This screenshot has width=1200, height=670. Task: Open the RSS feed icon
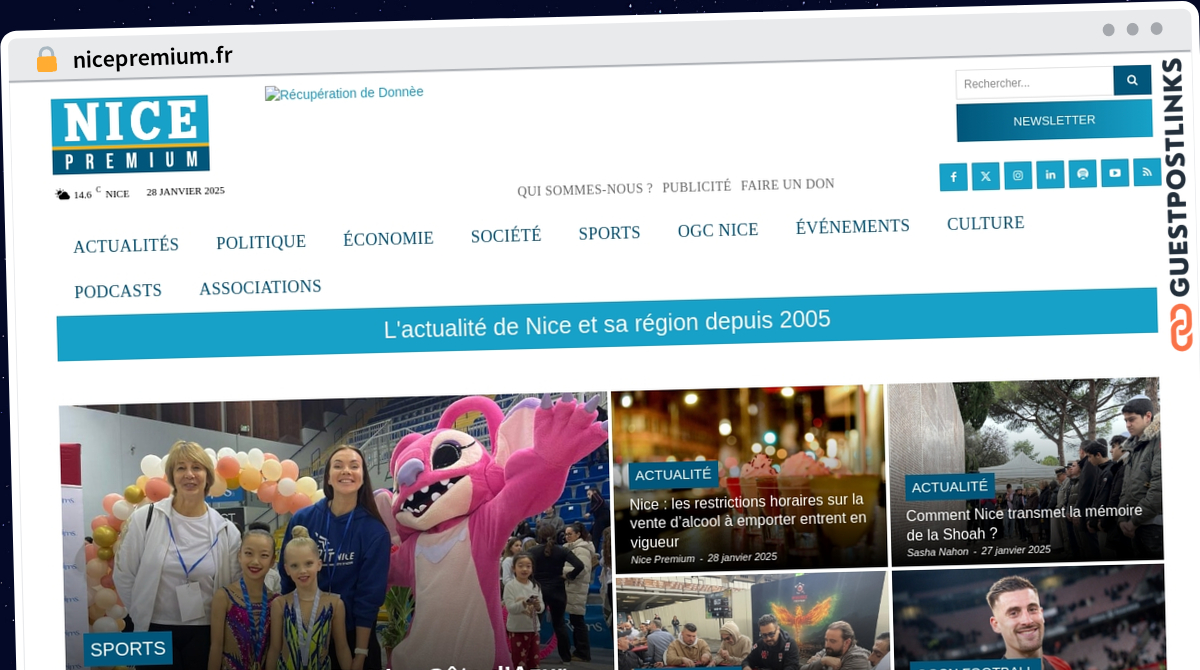tap(1147, 171)
